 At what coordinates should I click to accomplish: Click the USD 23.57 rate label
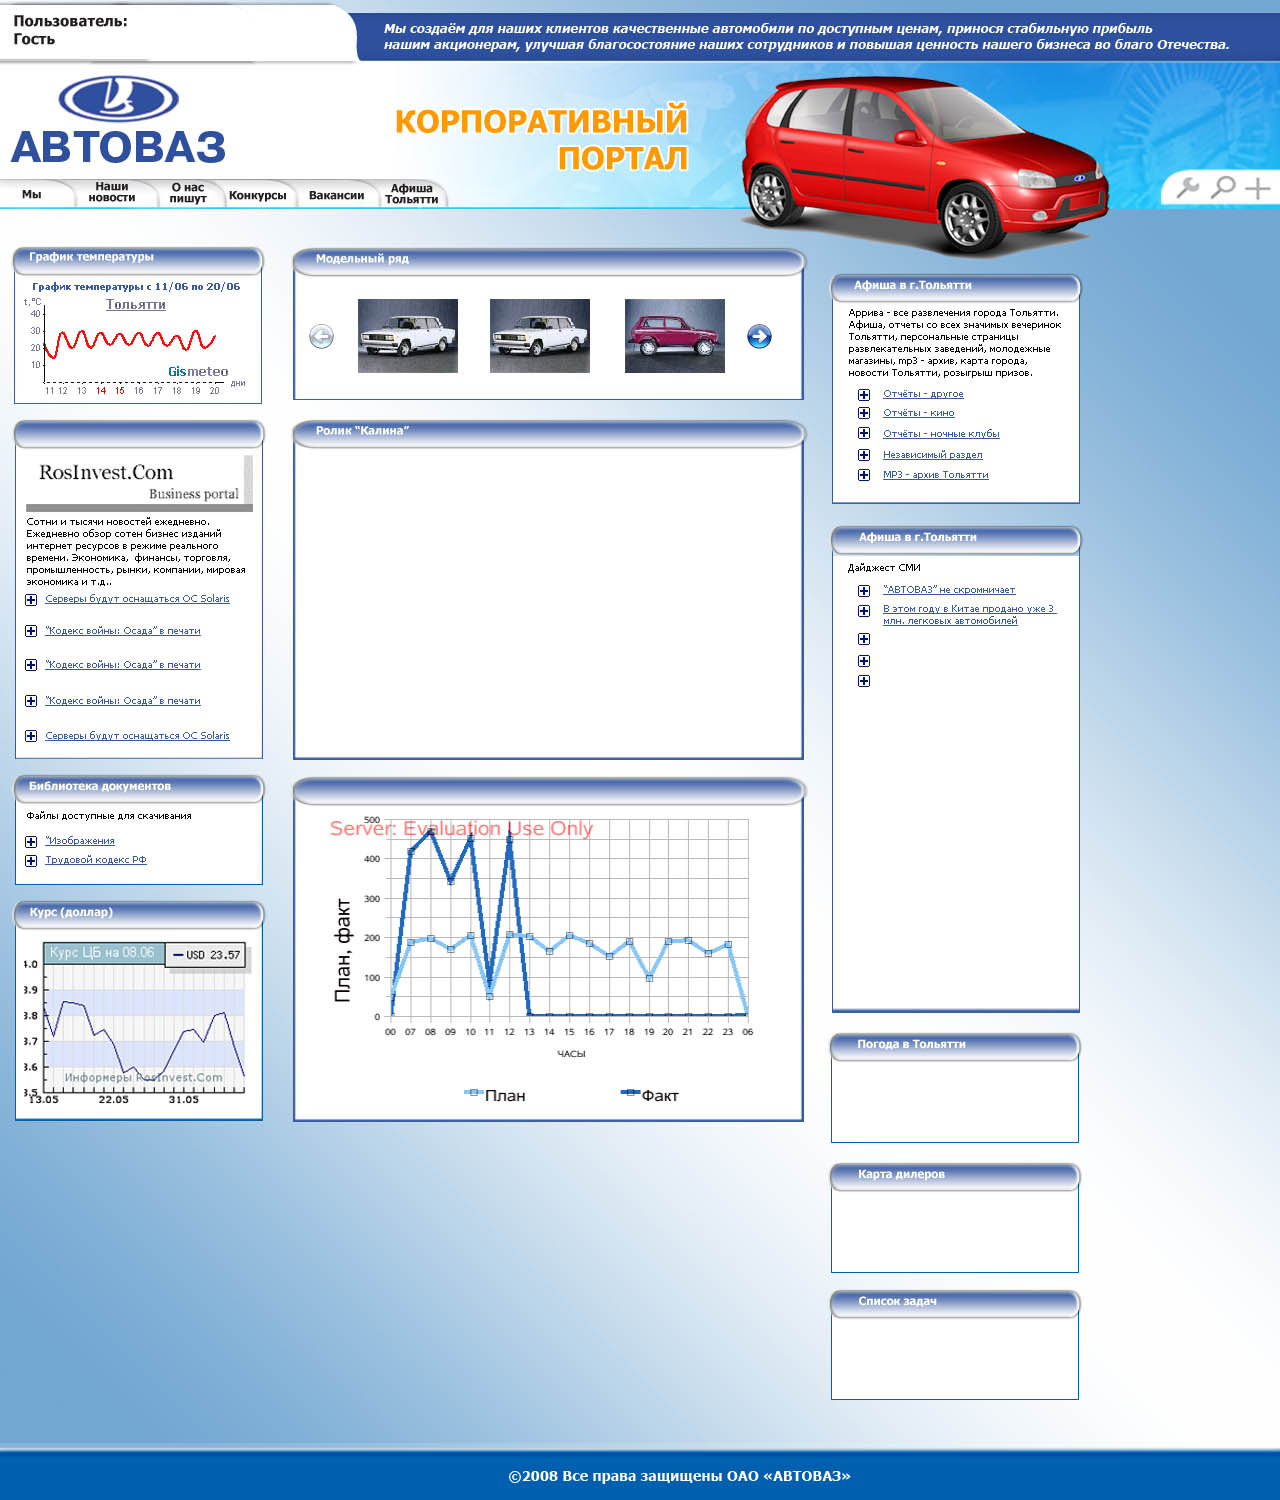[206, 955]
